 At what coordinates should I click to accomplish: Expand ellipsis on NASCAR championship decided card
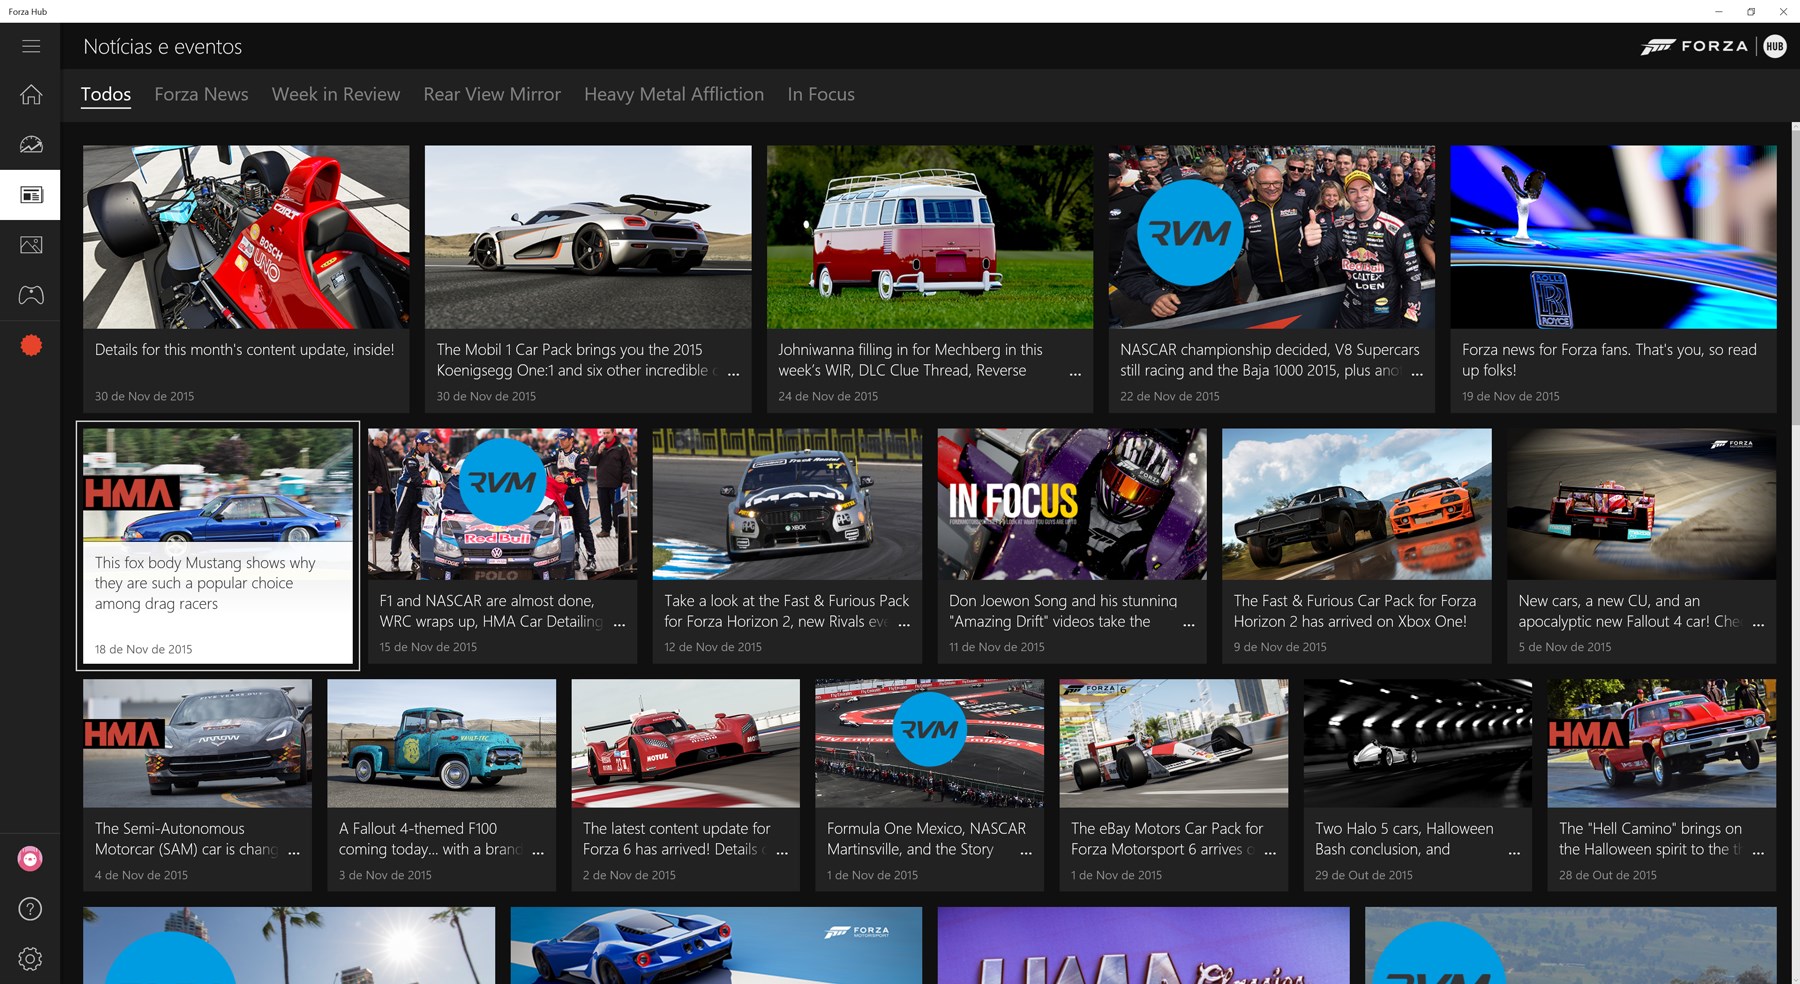pos(1417,373)
